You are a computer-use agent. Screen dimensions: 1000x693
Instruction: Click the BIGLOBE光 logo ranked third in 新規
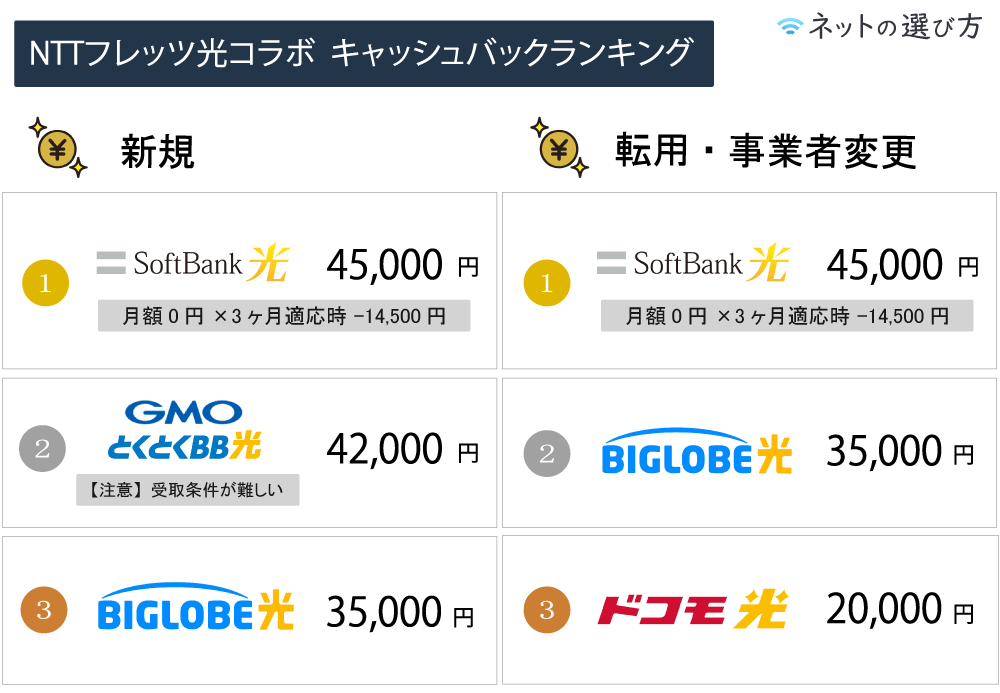196,606
